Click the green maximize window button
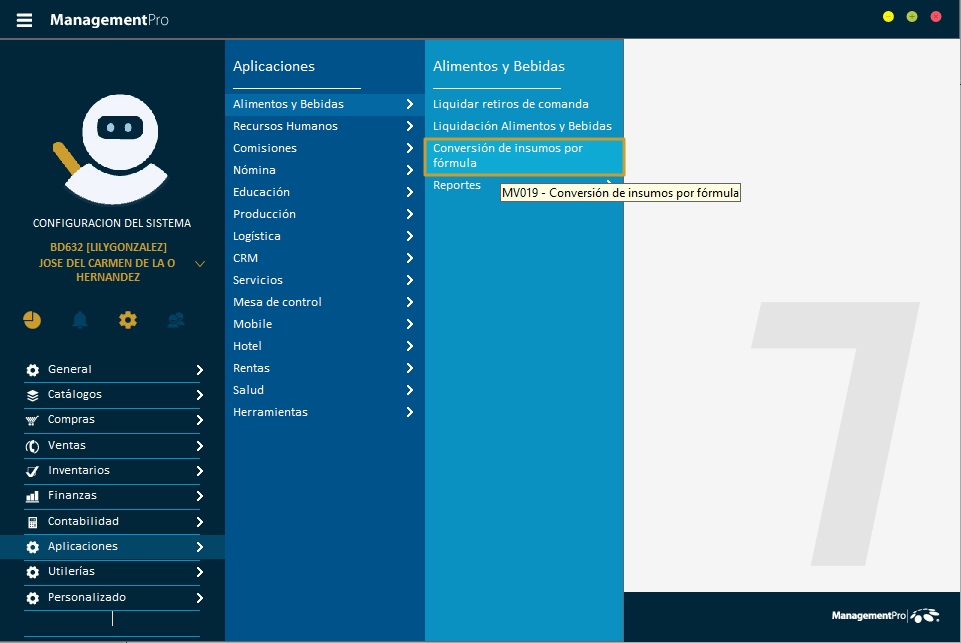The image size is (961, 643). click(912, 17)
